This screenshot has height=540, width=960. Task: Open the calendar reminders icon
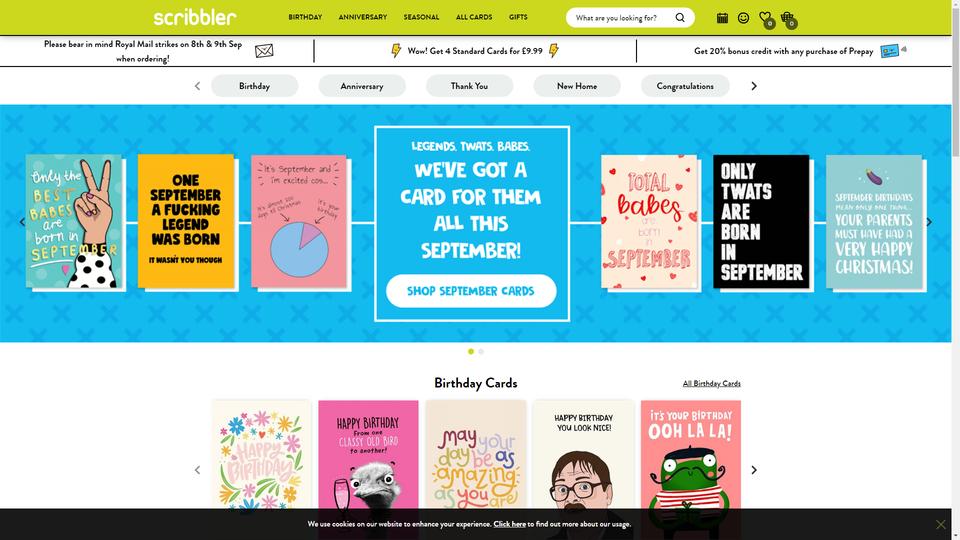click(722, 18)
